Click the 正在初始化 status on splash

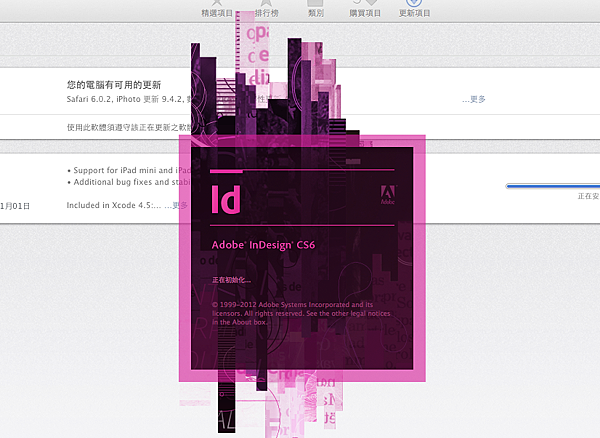click(231, 280)
